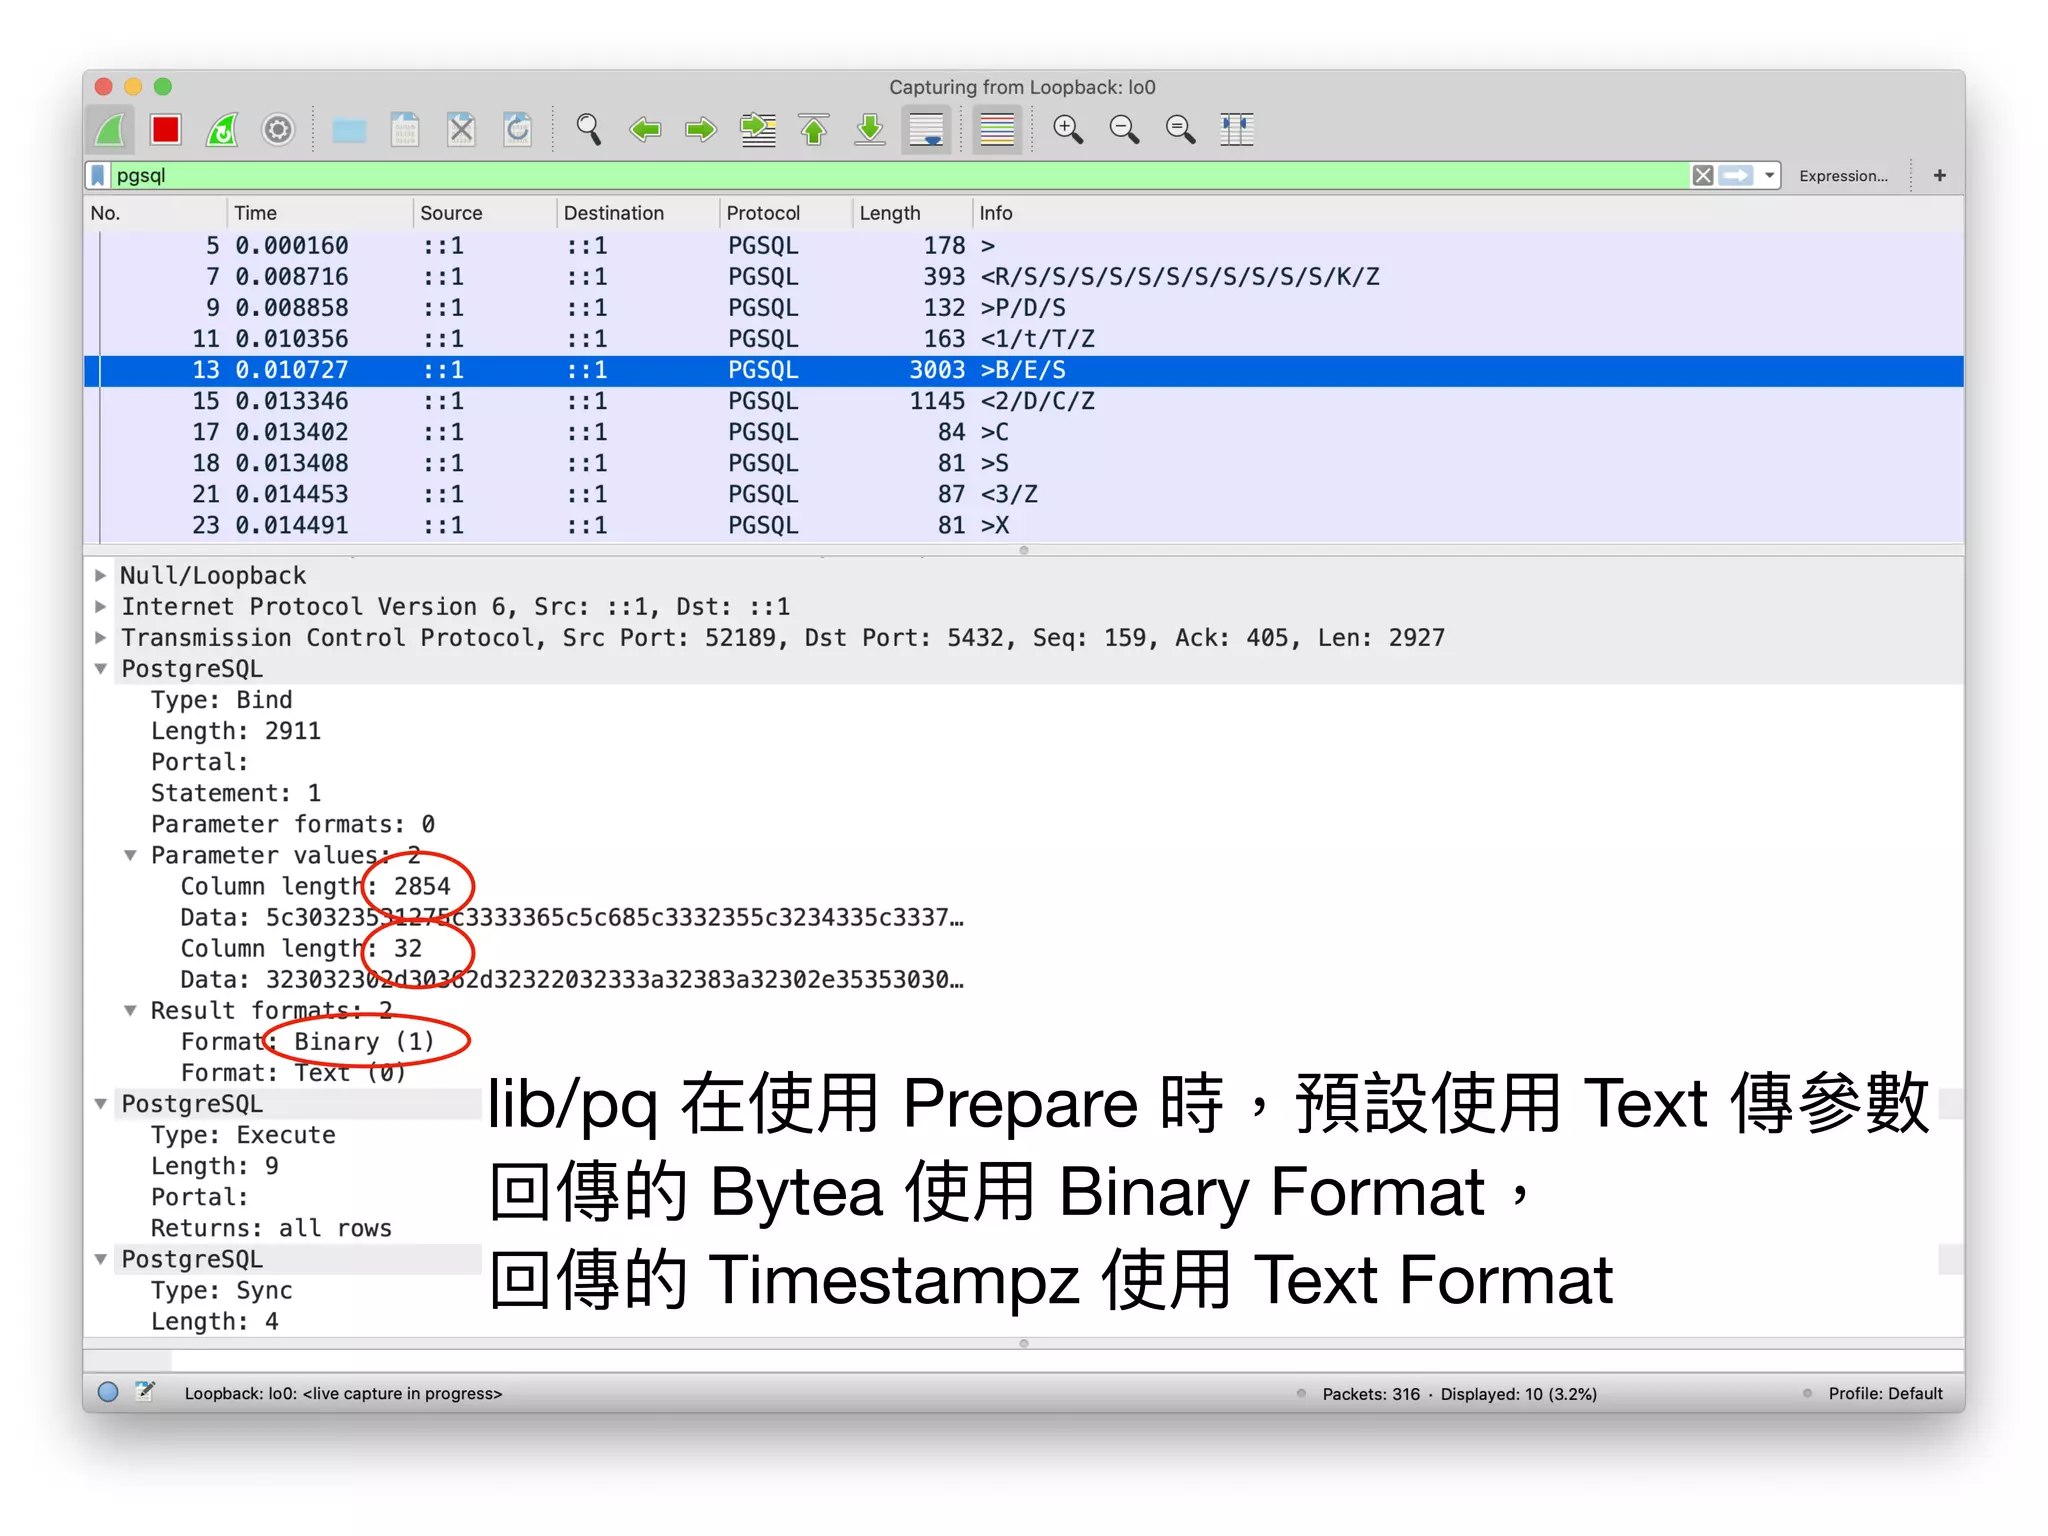Click the start capture shark fin icon
Viewport: 2048px width, 1536px height.
pos(111,130)
